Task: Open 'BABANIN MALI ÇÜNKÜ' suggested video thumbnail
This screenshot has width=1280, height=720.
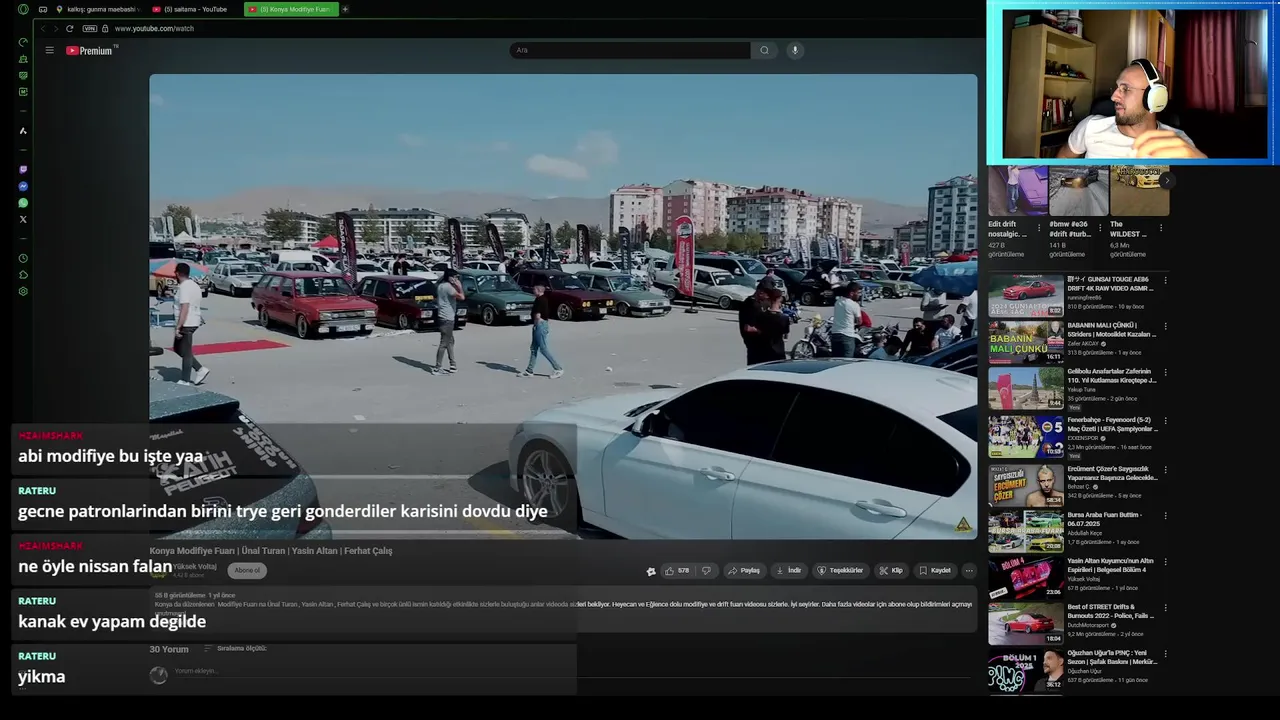Action: [1026, 342]
